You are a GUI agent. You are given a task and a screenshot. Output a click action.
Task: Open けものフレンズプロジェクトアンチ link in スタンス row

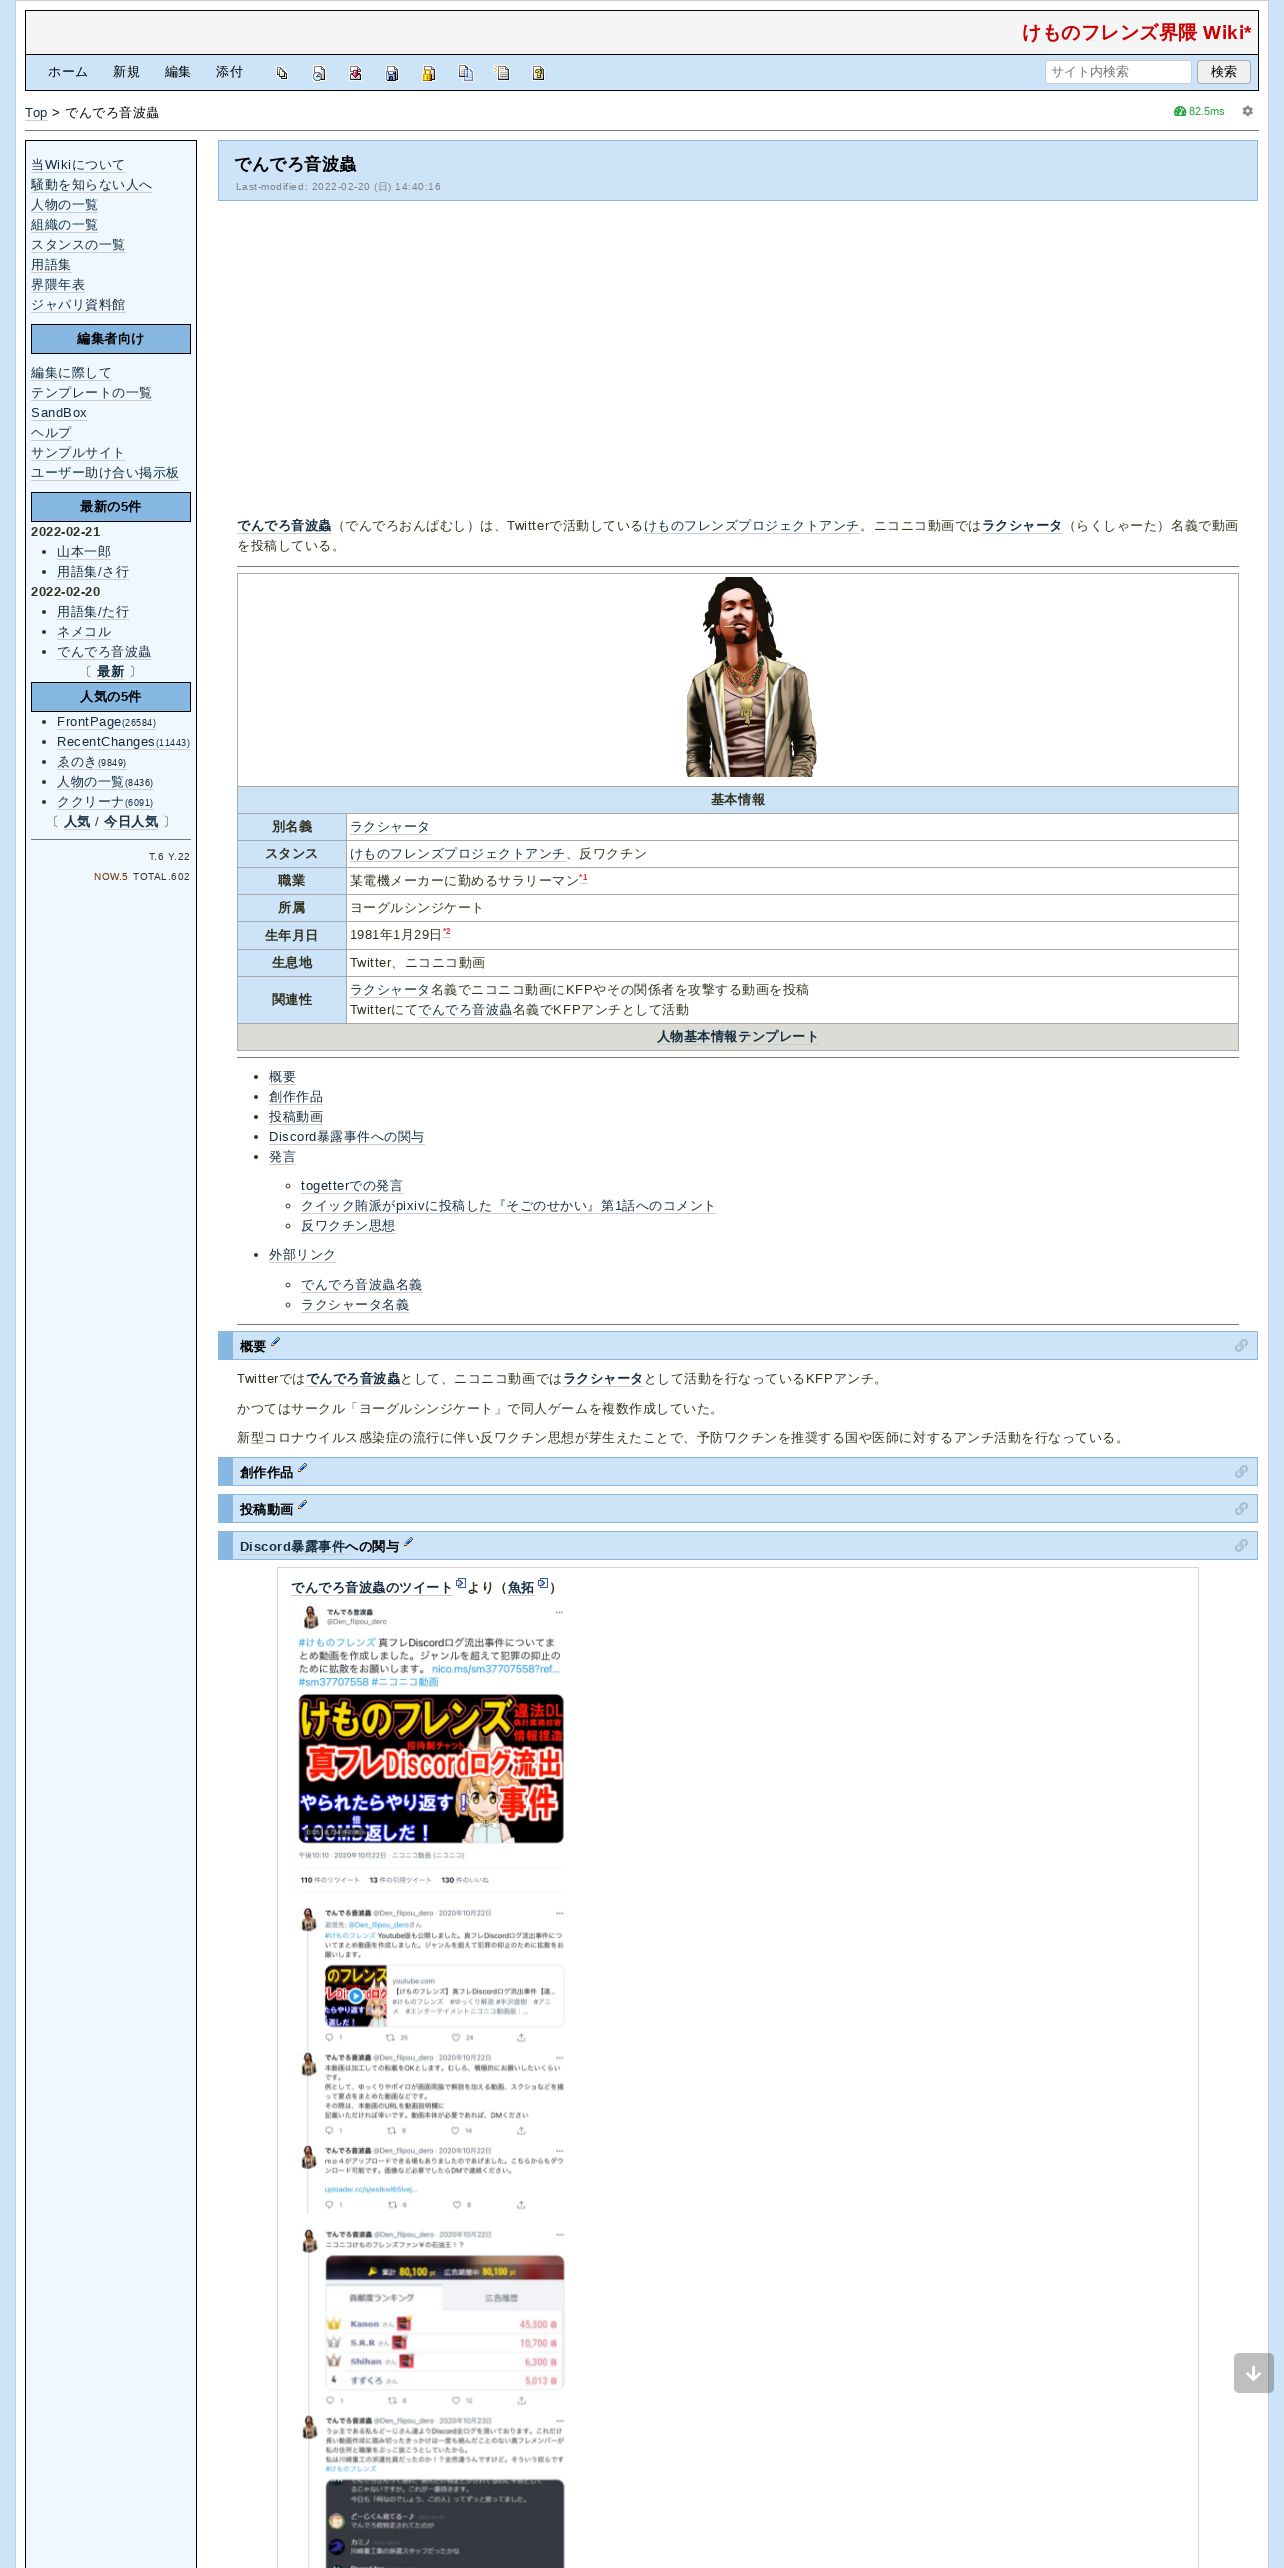[457, 854]
